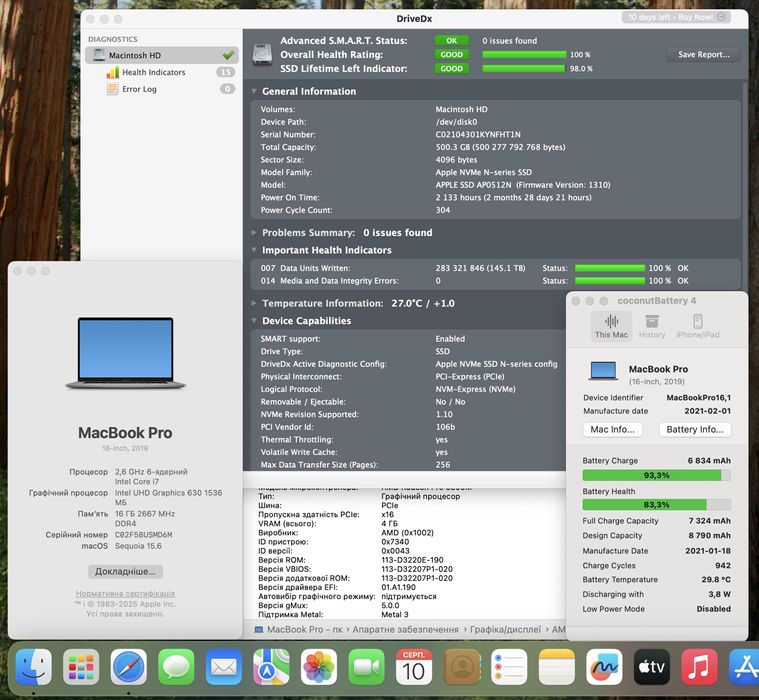Screen dimensions: 759x700
Task: Click MacBook Pro image in About window
Action: click(x=126, y=353)
